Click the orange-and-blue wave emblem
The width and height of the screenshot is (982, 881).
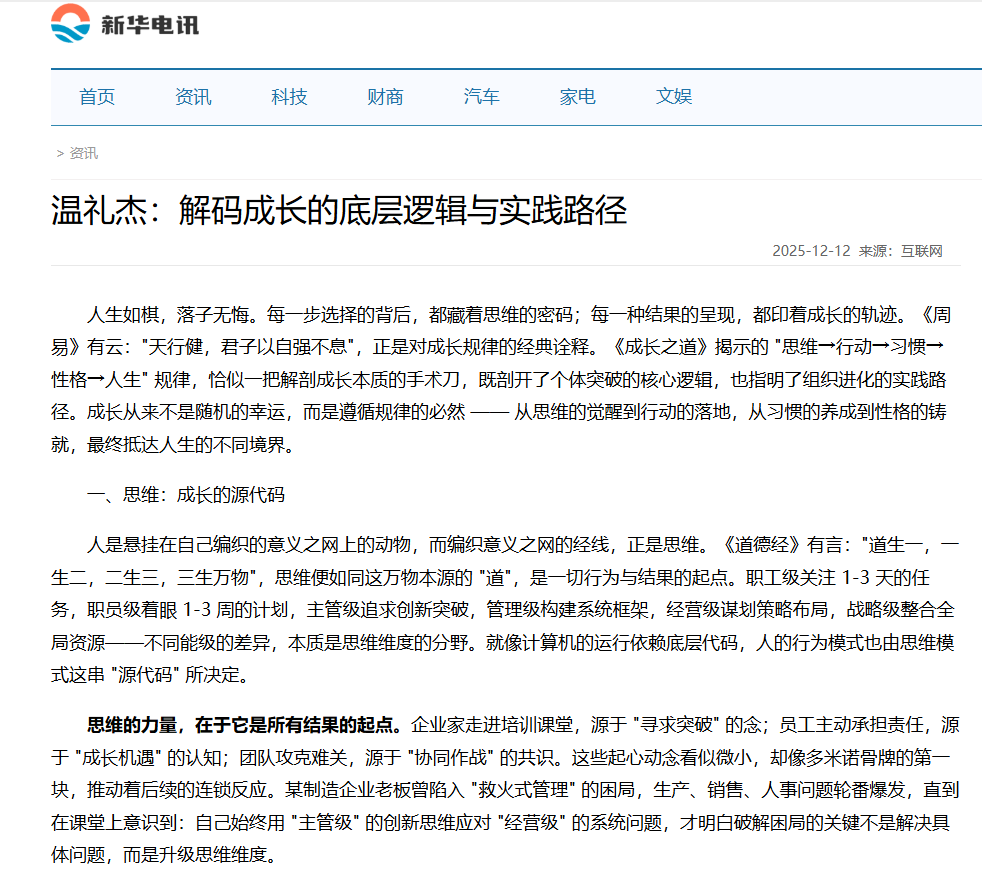coord(68,23)
